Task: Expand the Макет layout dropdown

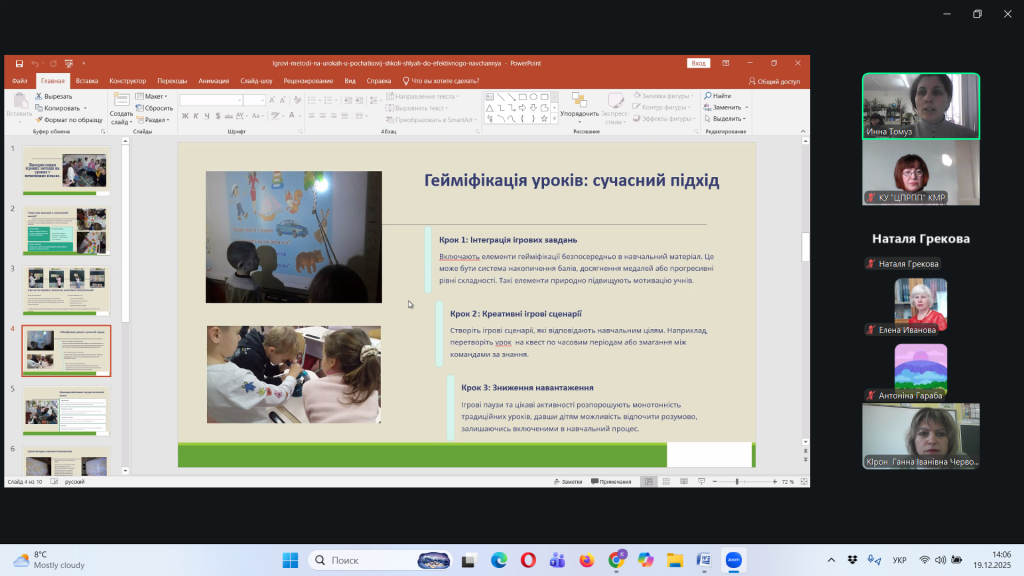Action: point(152,97)
